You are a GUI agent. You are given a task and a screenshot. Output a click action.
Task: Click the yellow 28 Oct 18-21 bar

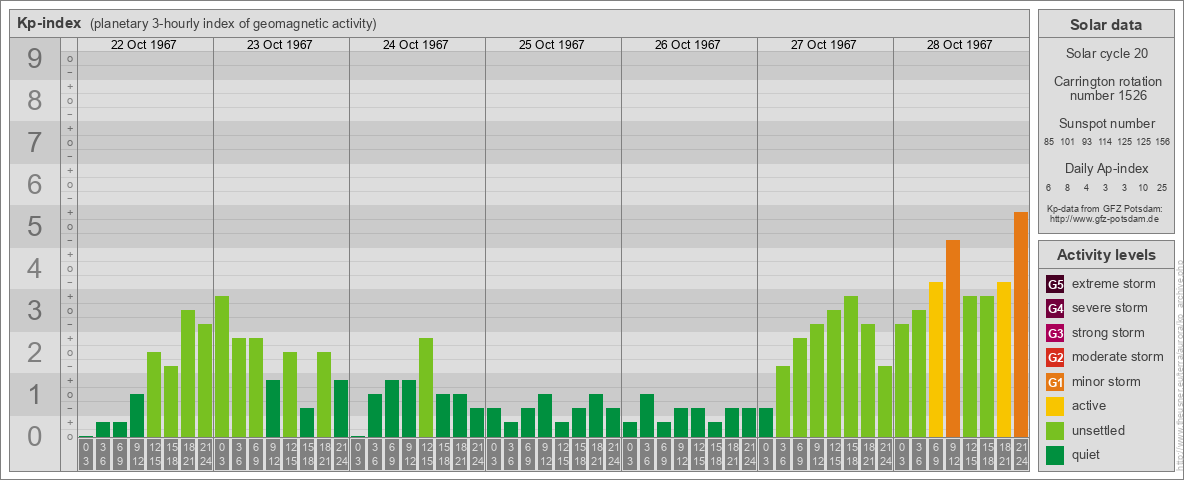[1004, 359]
